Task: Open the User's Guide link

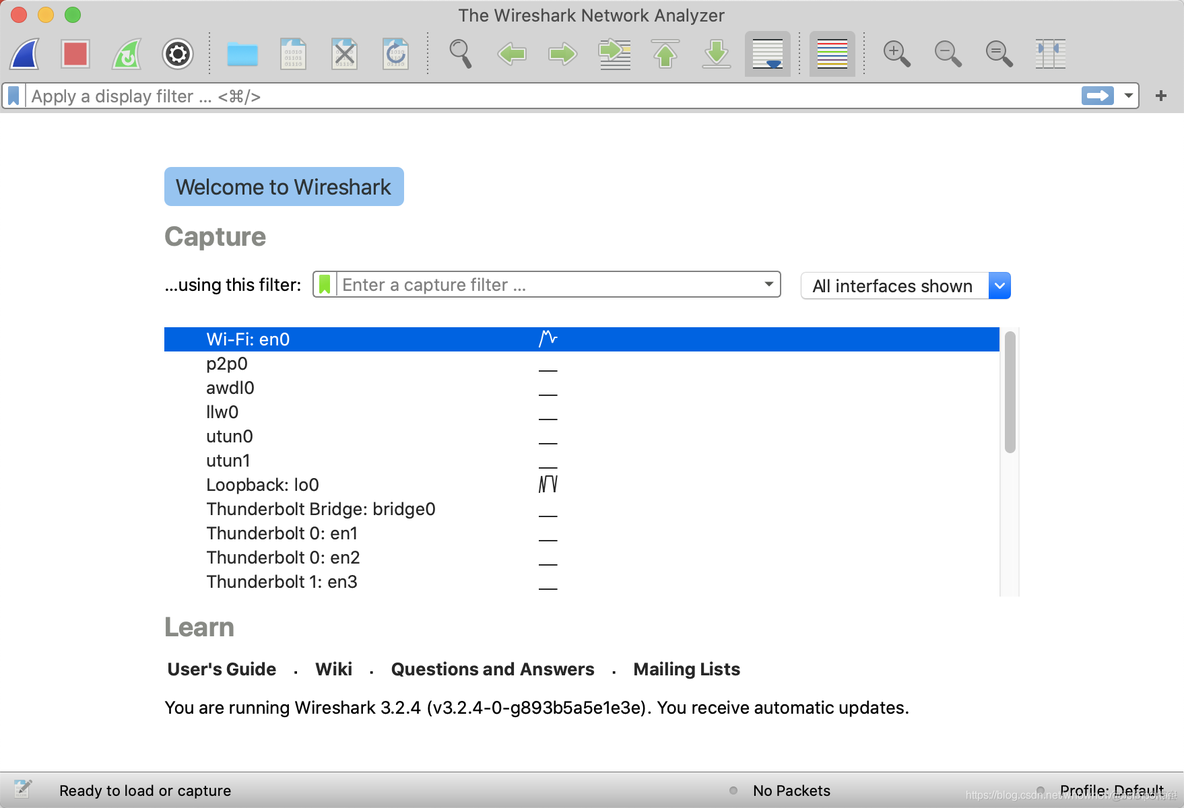Action: point(222,669)
